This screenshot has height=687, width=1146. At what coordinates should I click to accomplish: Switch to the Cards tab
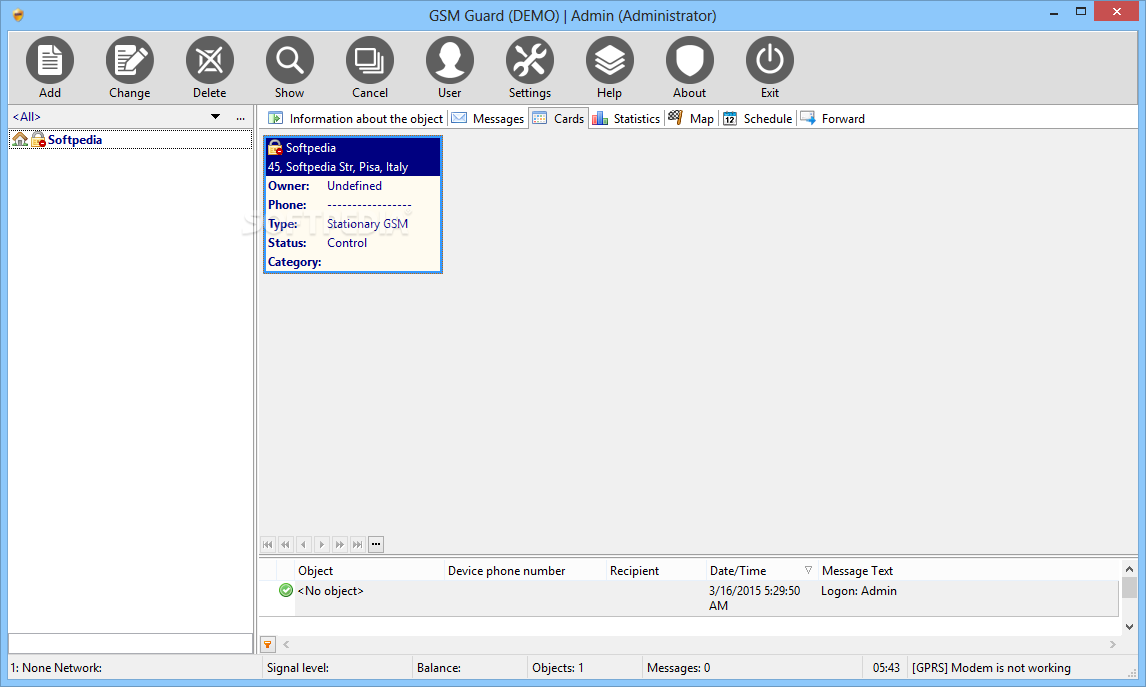[x=558, y=118]
